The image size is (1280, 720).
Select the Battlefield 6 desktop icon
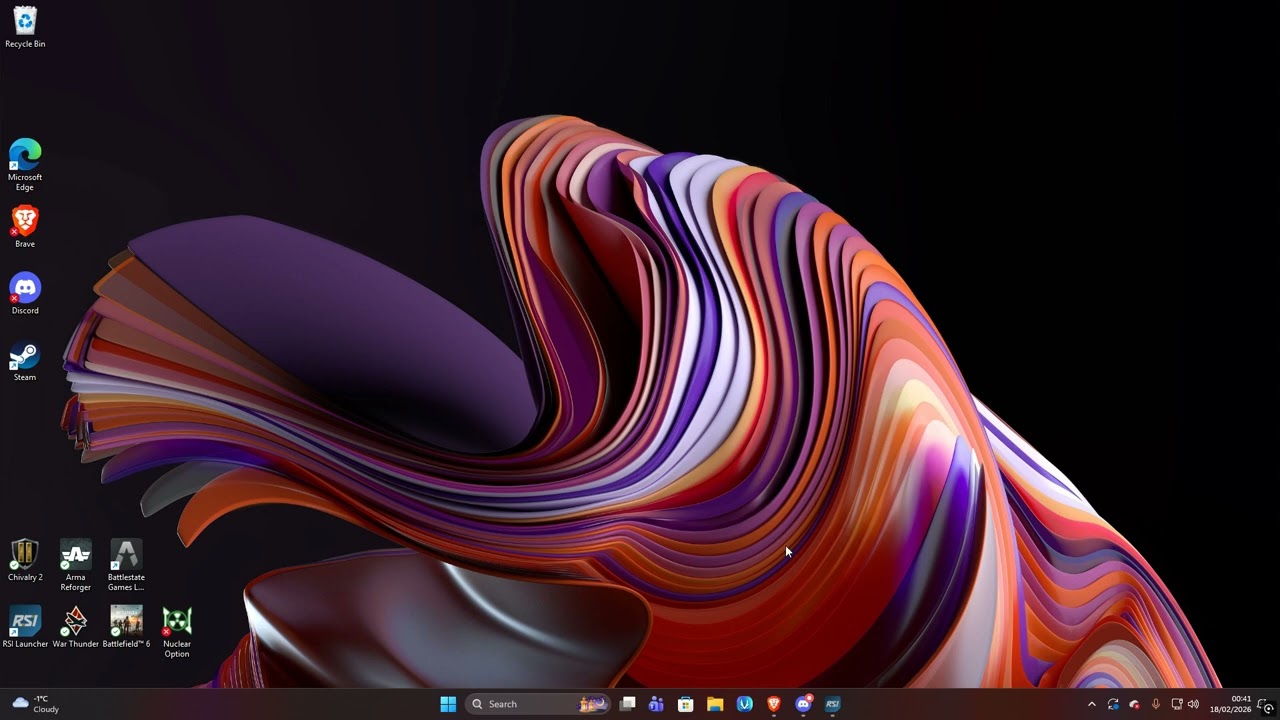tap(126, 627)
